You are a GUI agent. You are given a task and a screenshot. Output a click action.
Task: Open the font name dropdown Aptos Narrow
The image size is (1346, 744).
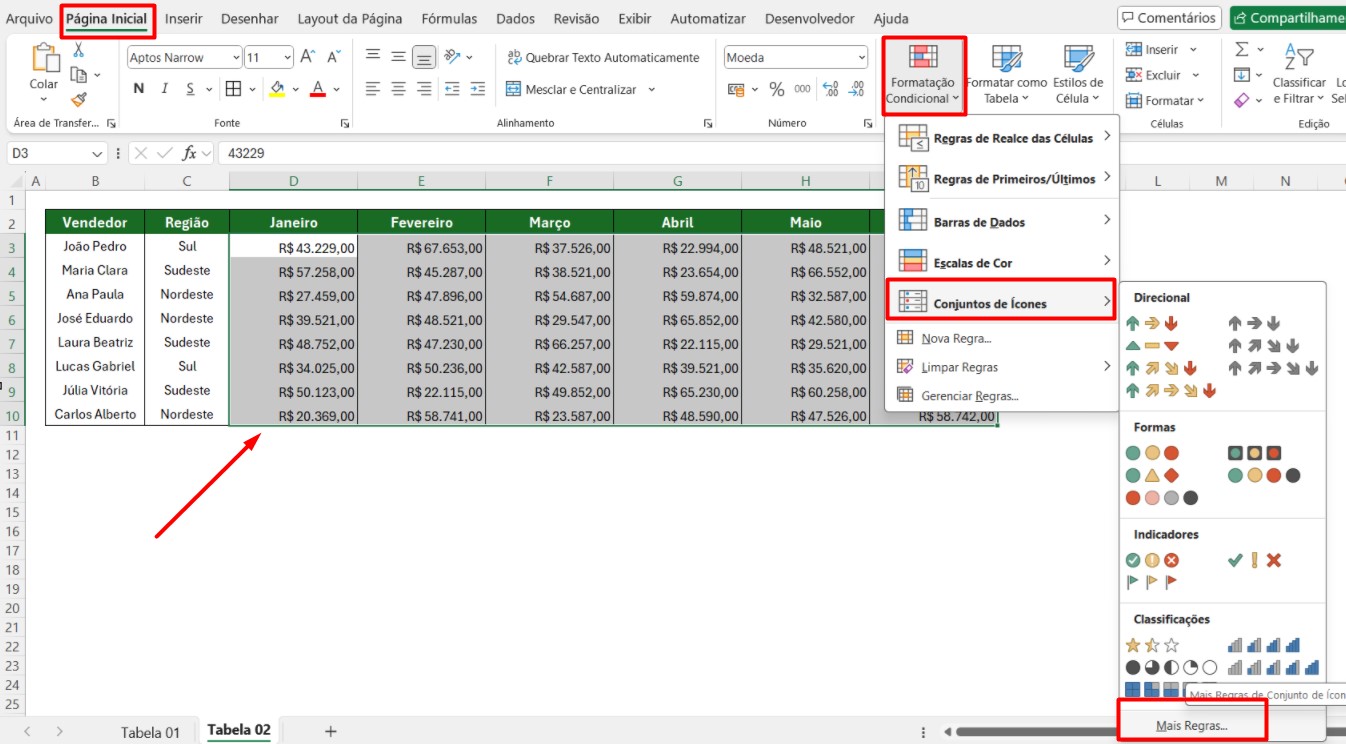[x=236, y=58]
